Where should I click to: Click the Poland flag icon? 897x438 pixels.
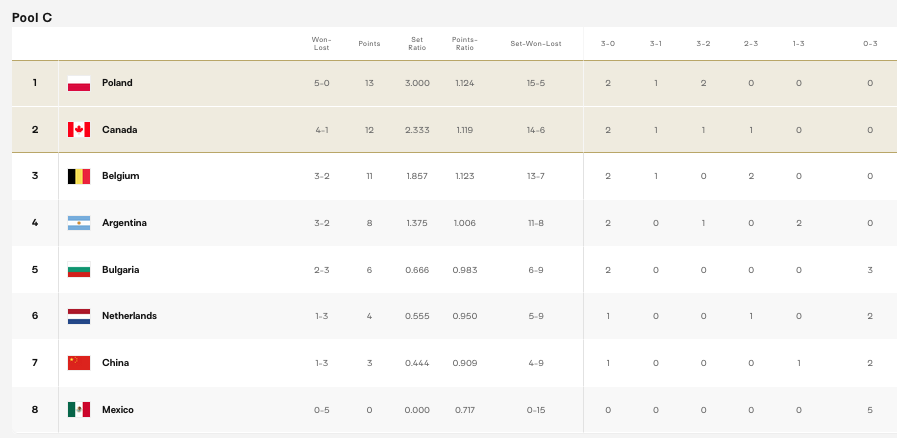[79, 83]
